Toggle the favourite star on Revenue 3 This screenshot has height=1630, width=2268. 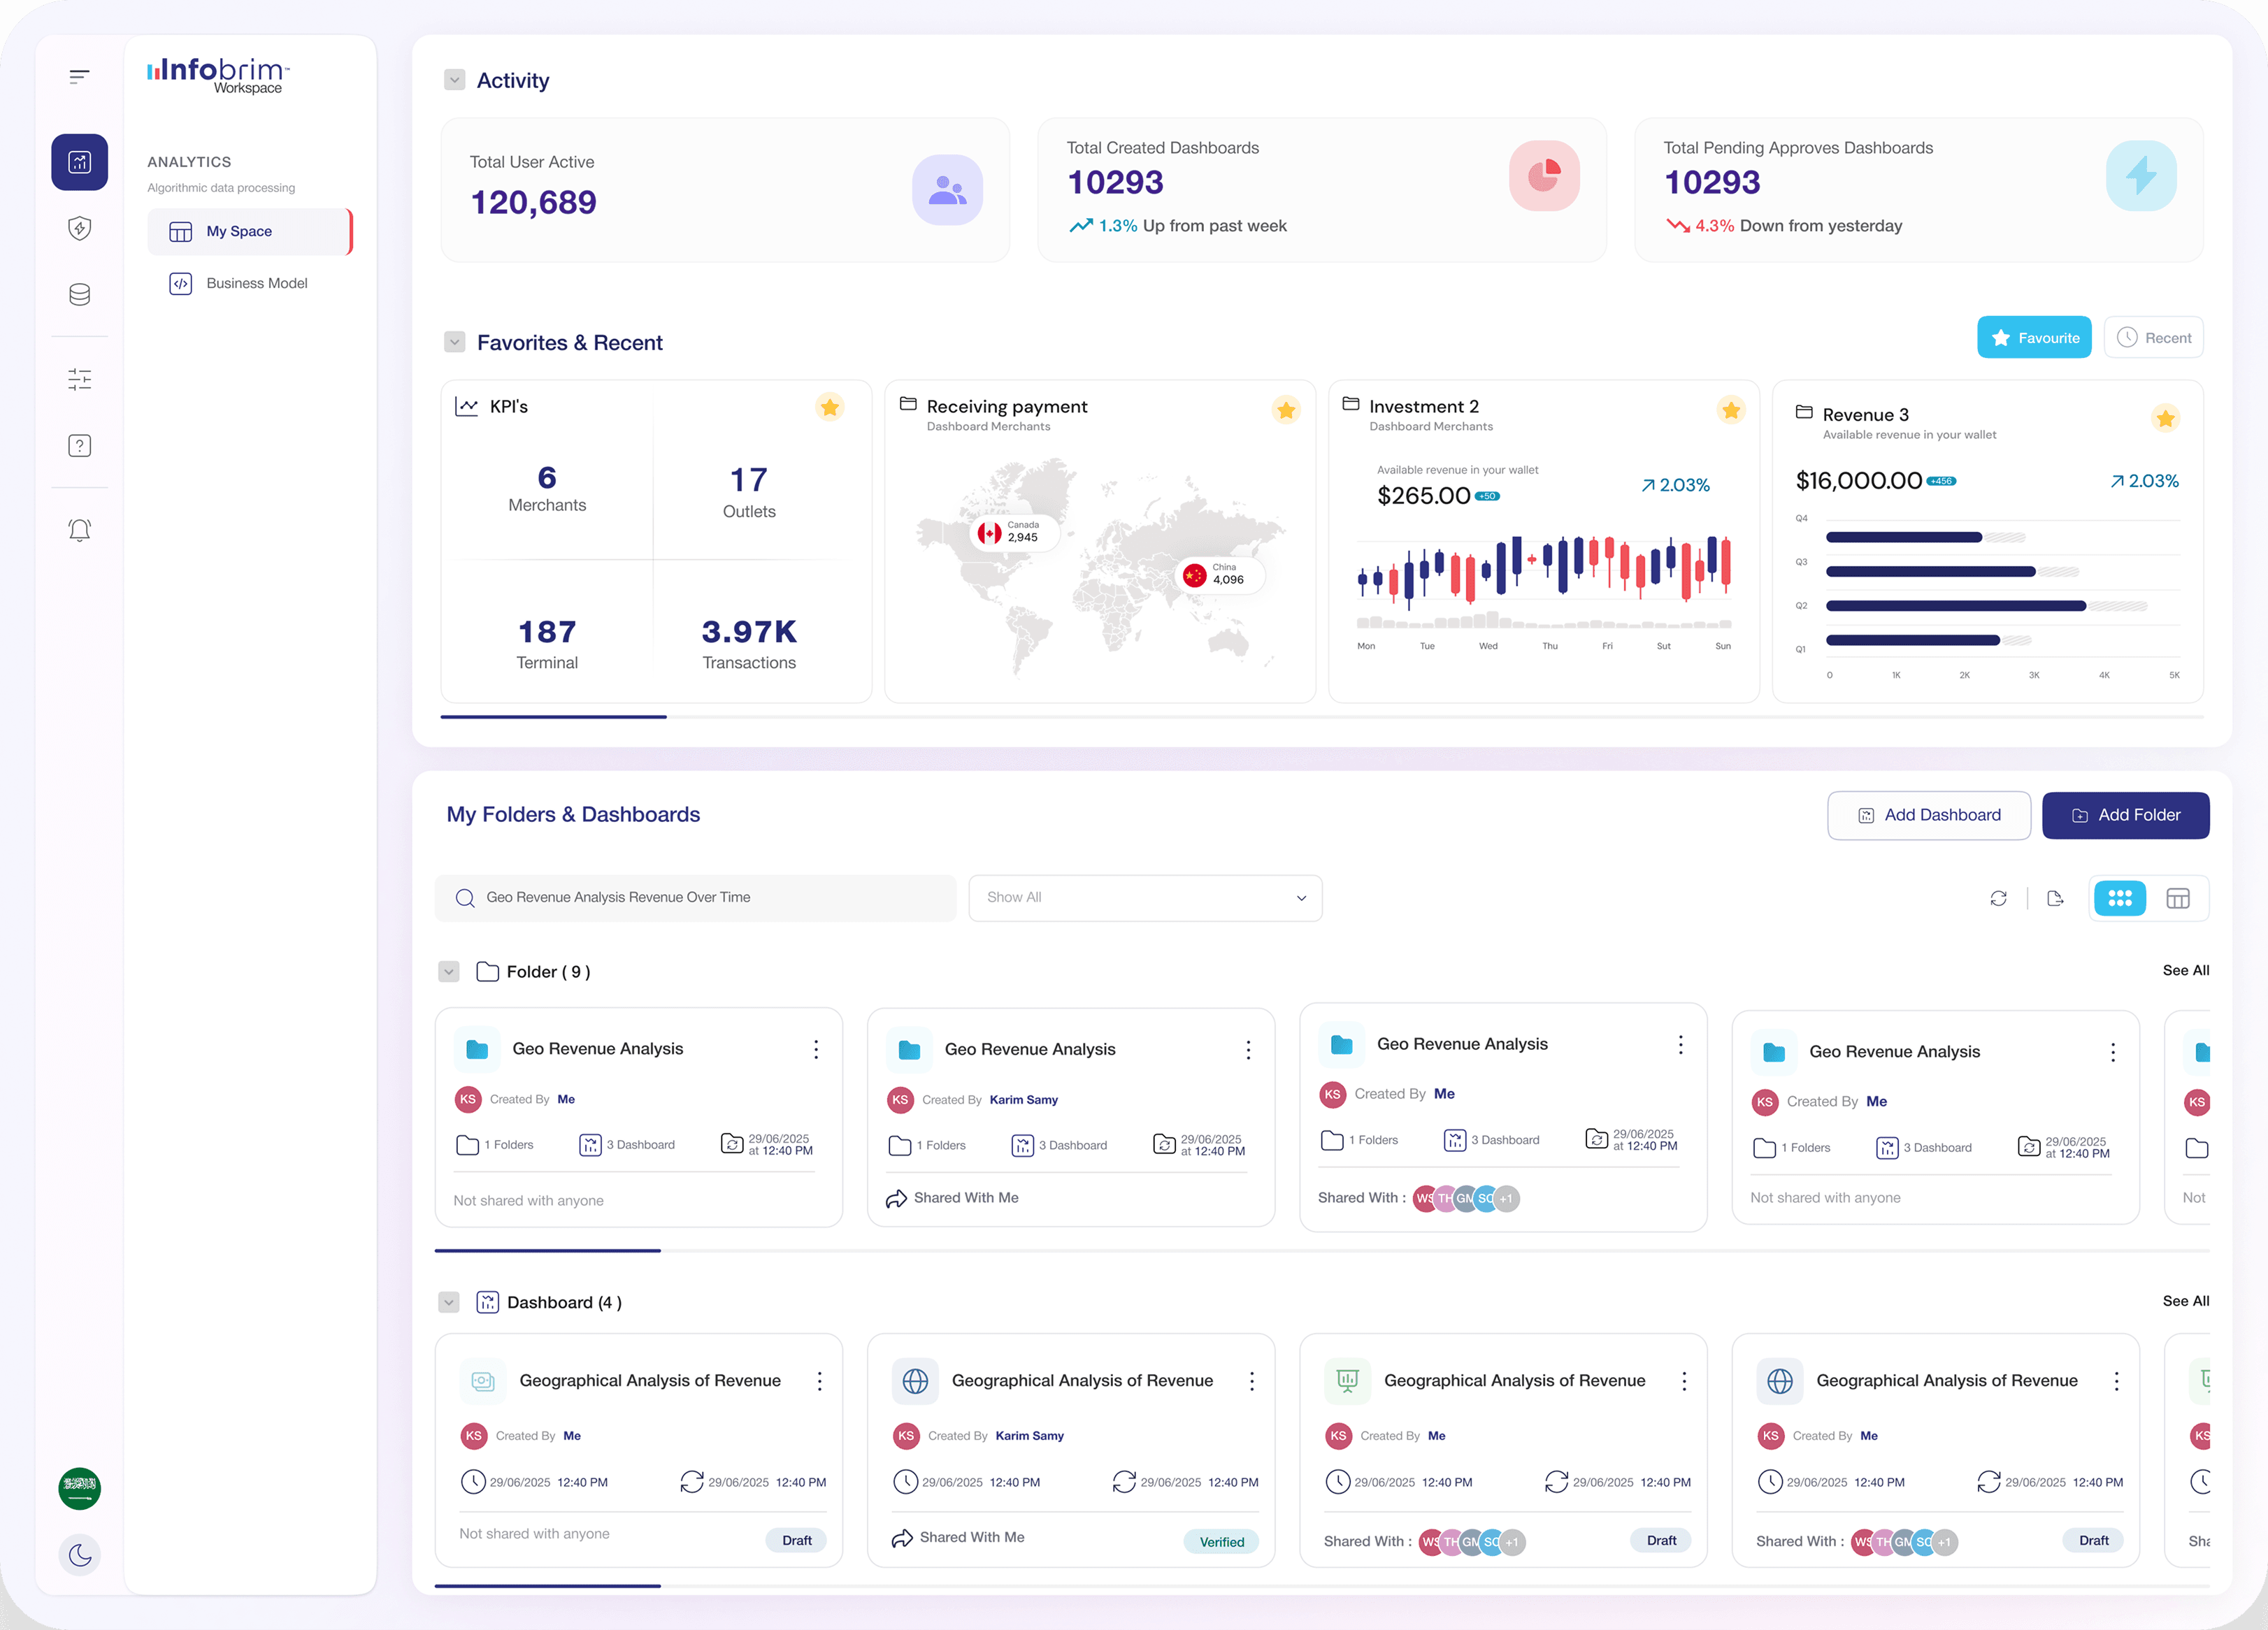(x=2165, y=418)
